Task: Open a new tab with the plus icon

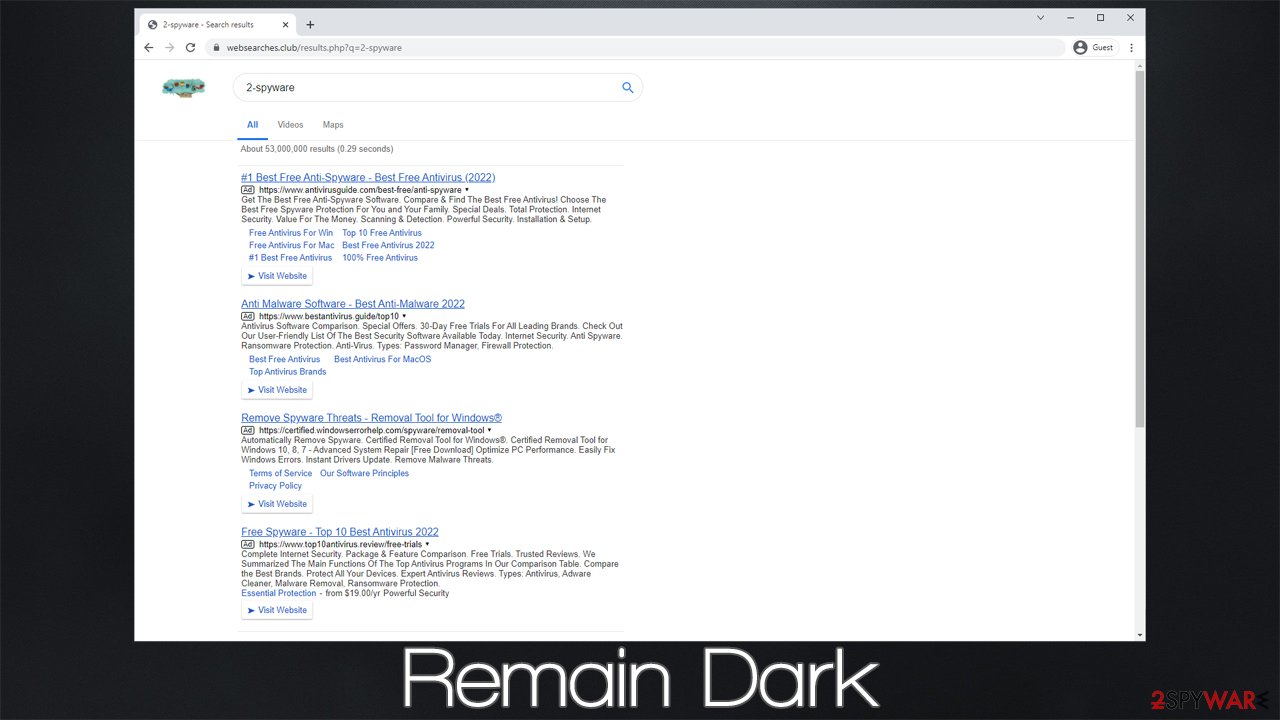Action: [x=310, y=24]
